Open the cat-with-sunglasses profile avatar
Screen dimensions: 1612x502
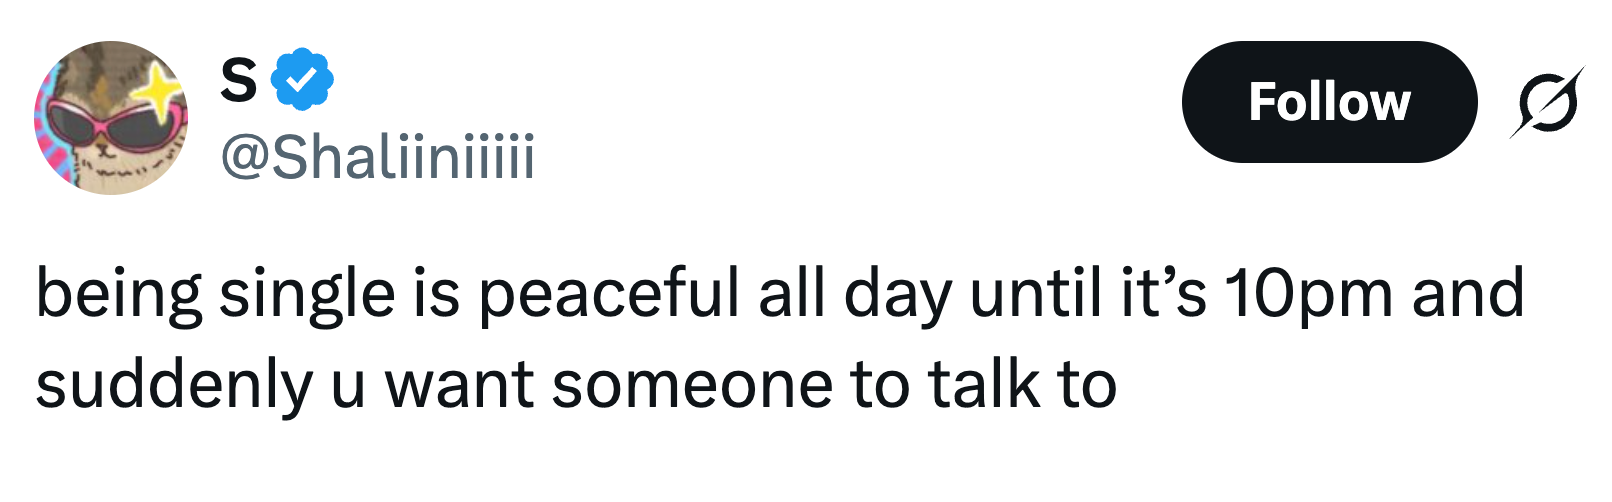(x=110, y=118)
